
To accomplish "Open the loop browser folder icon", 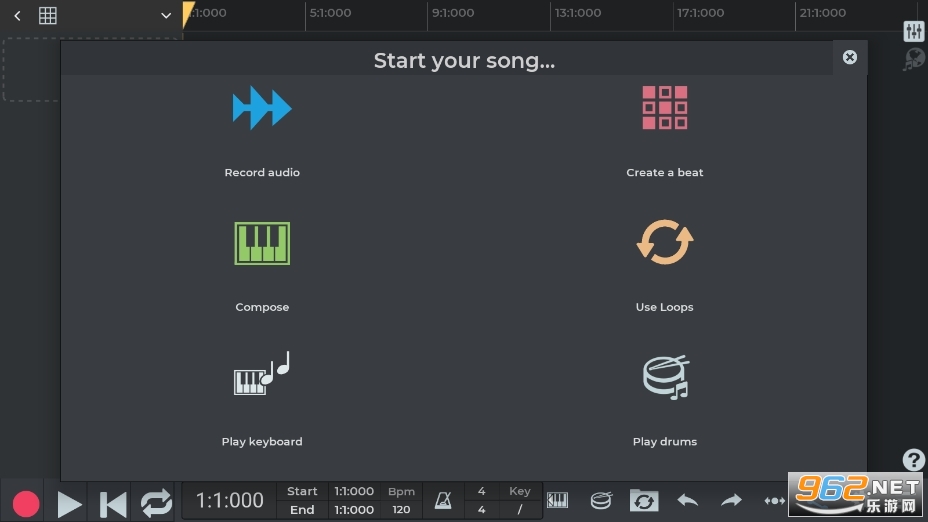I will pos(644,500).
